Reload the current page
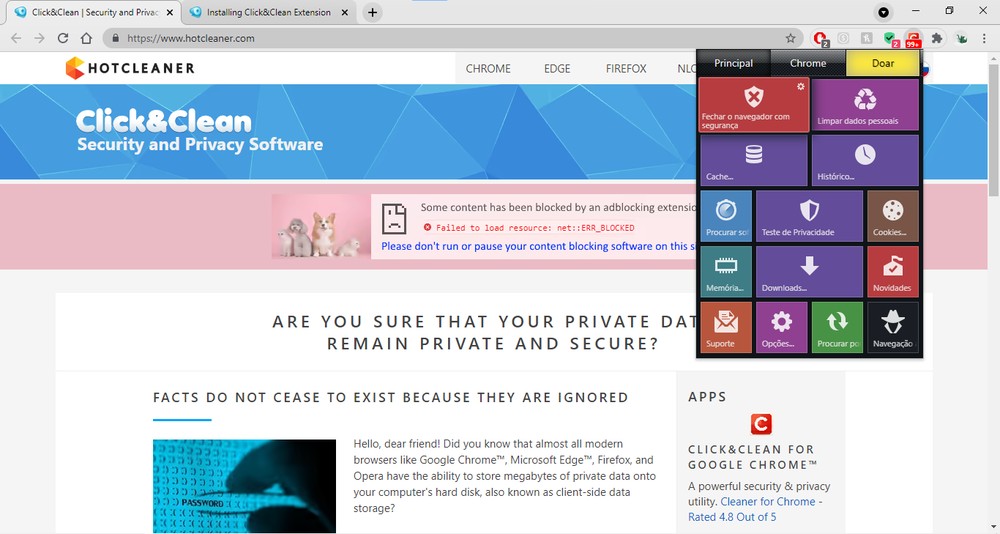Viewport: 1000px width, 534px height. coord(62,38)
